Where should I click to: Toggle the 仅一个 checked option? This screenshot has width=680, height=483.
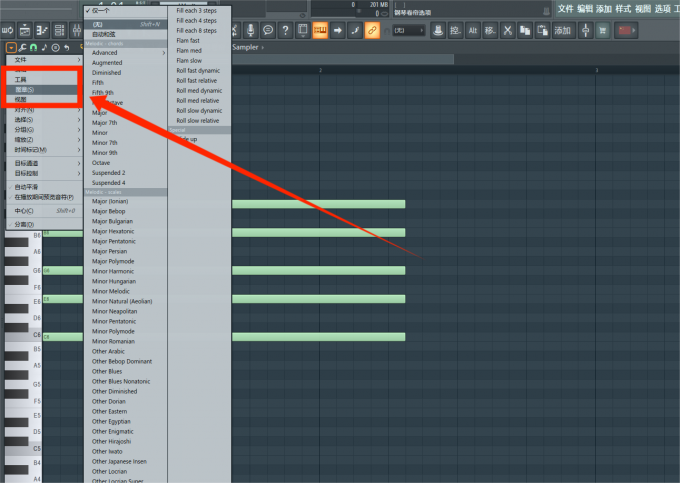pyautogui.click(x=125, y=10)
